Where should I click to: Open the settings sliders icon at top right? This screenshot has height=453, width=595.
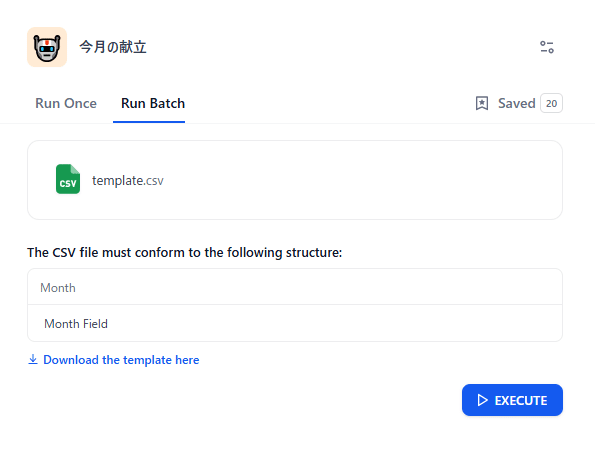click(x=547, y=47)
